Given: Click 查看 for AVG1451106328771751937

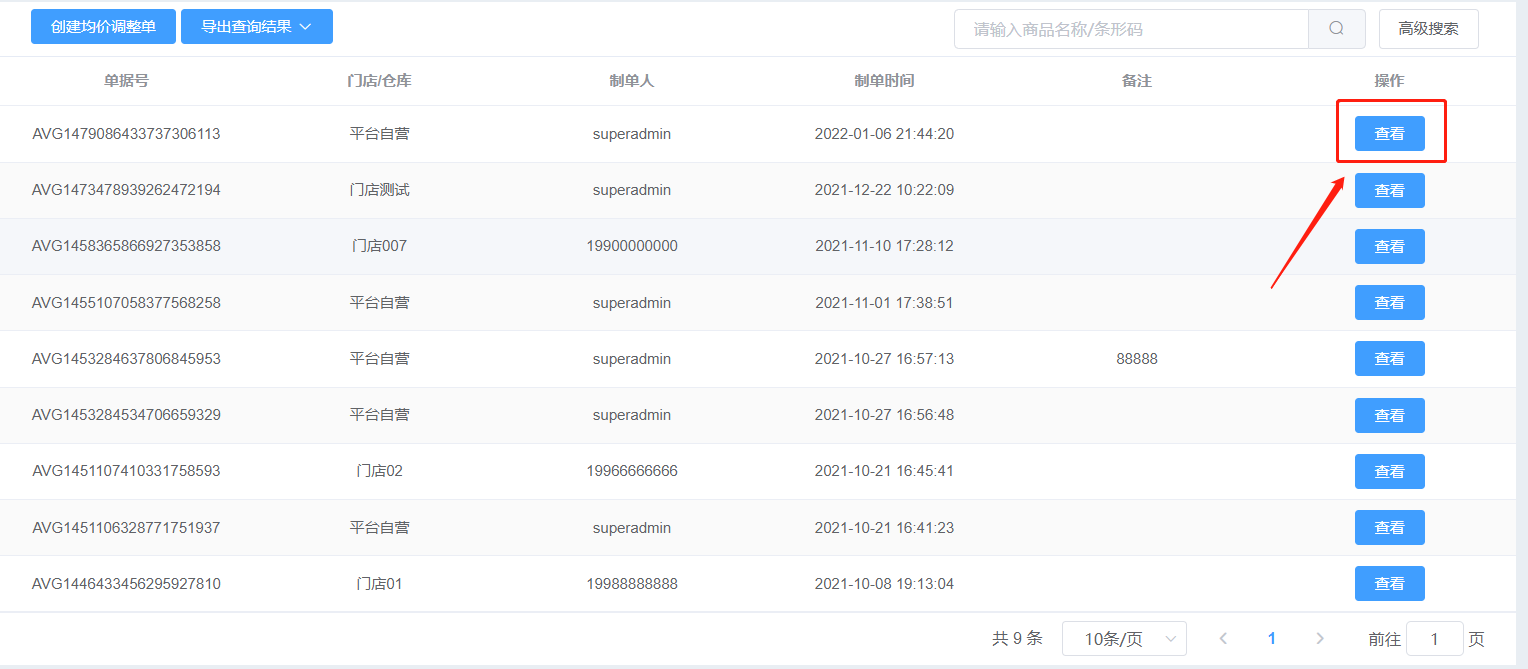Looking at the screenshot, I should [x=1389, y=527].
